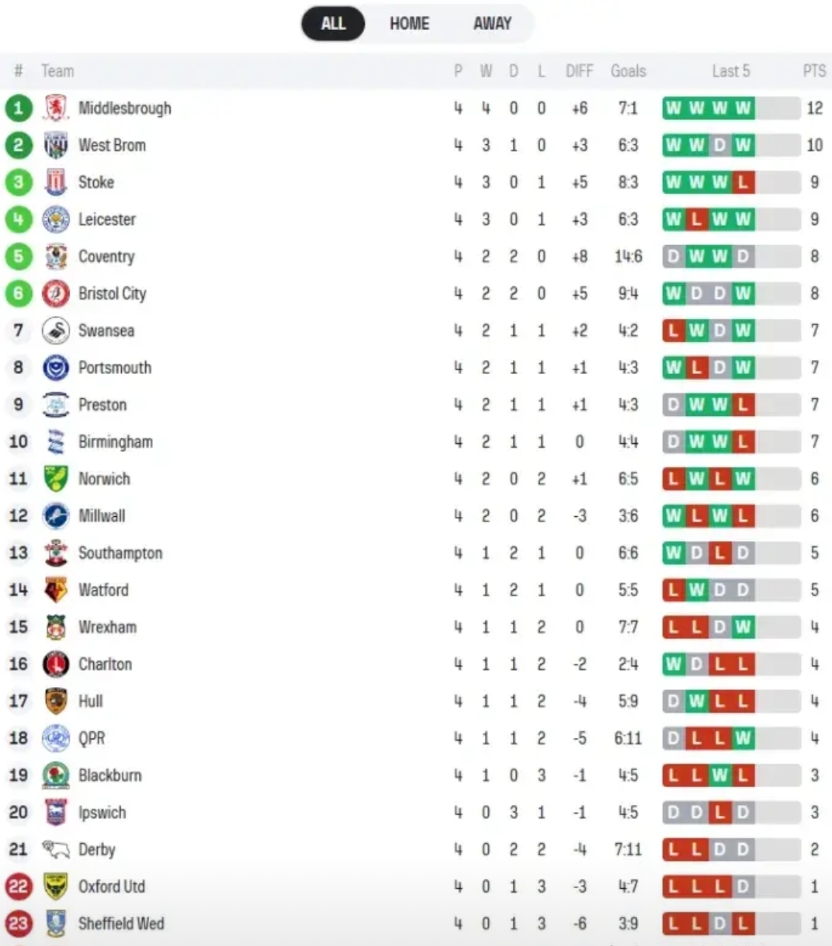Switch to the AWAY table tab
Screen dimensions: 832x946
pos(492,24)
